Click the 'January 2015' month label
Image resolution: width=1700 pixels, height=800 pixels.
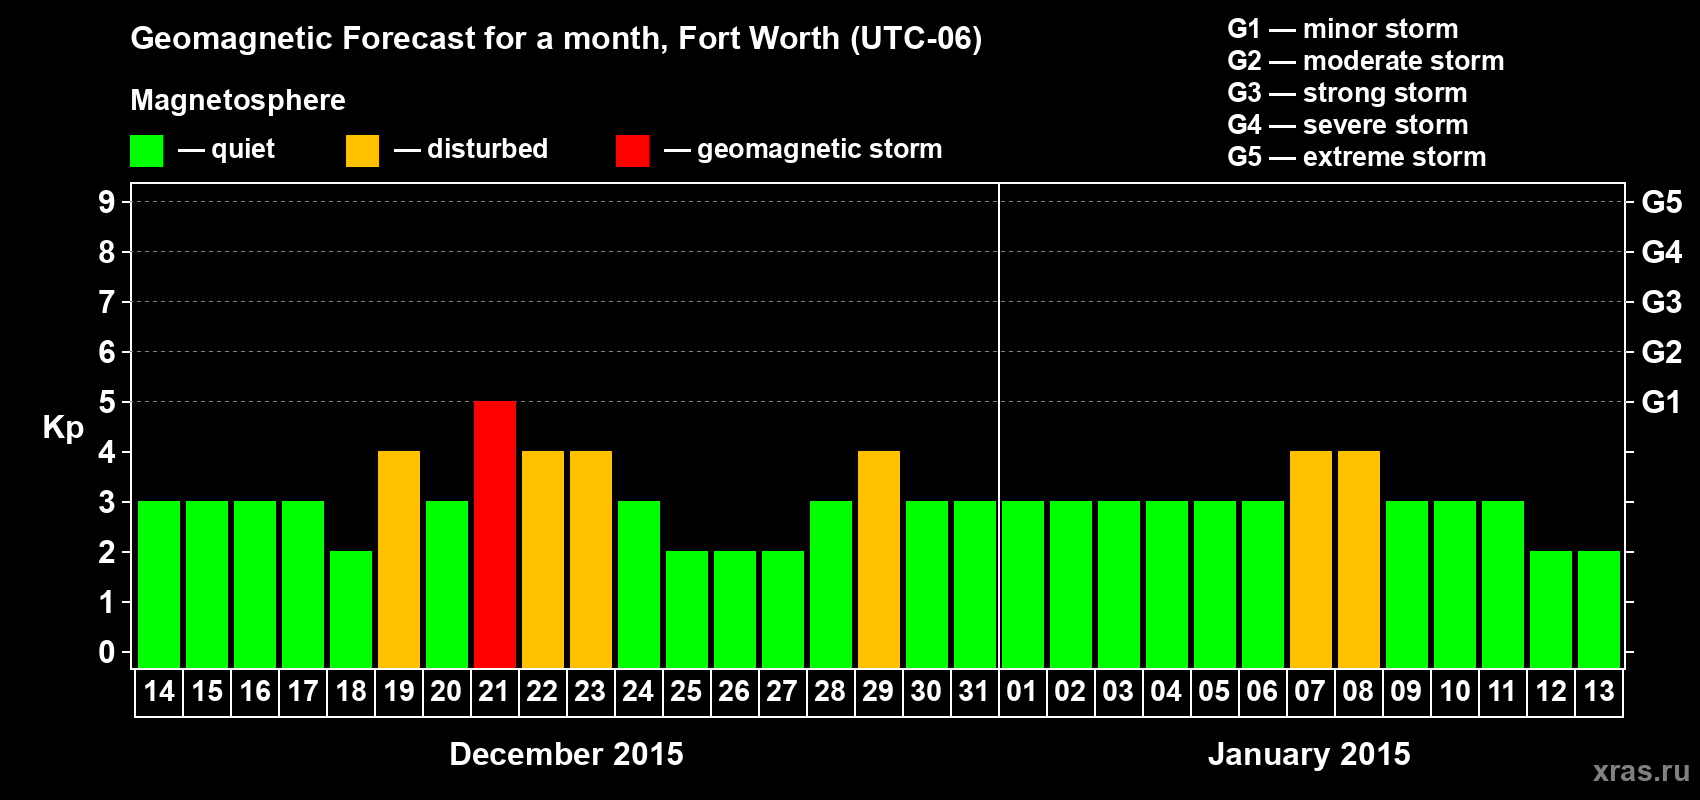click(x=1309, y=754)
